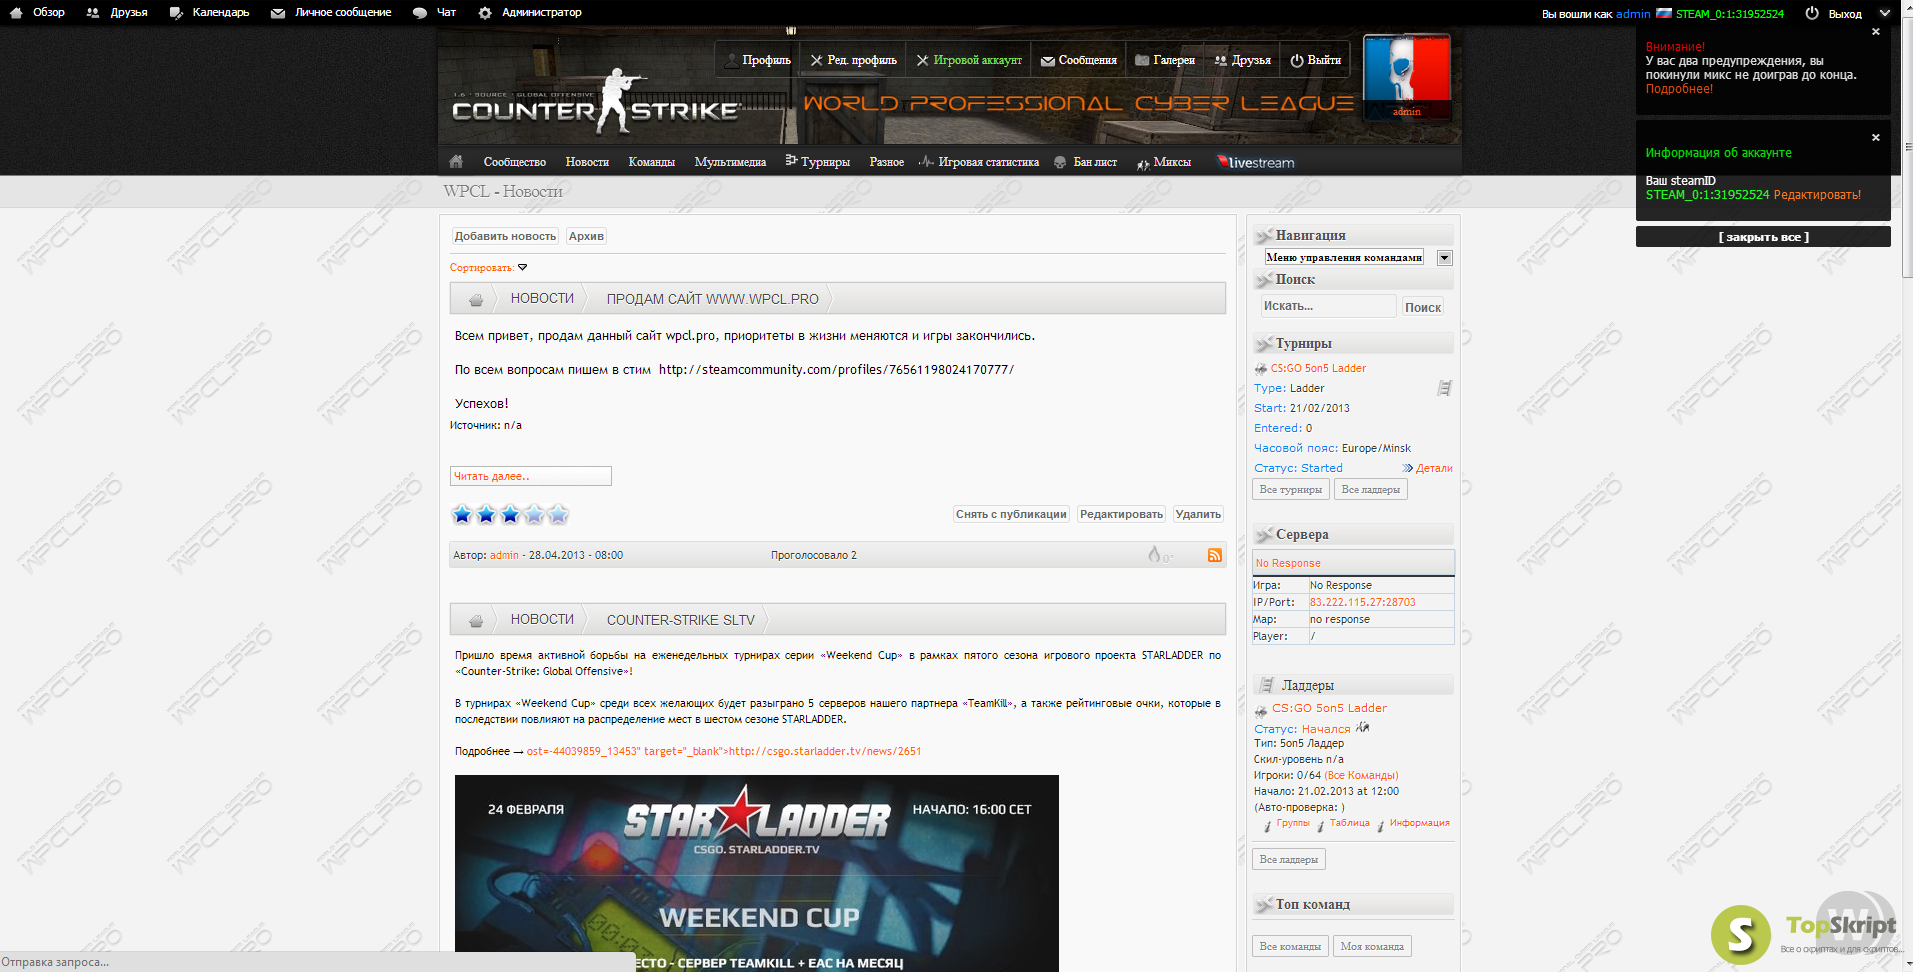Click Таблица link in ladders panel
The width and height of the screenshot is (1913, 972).
click(1349, 823)
